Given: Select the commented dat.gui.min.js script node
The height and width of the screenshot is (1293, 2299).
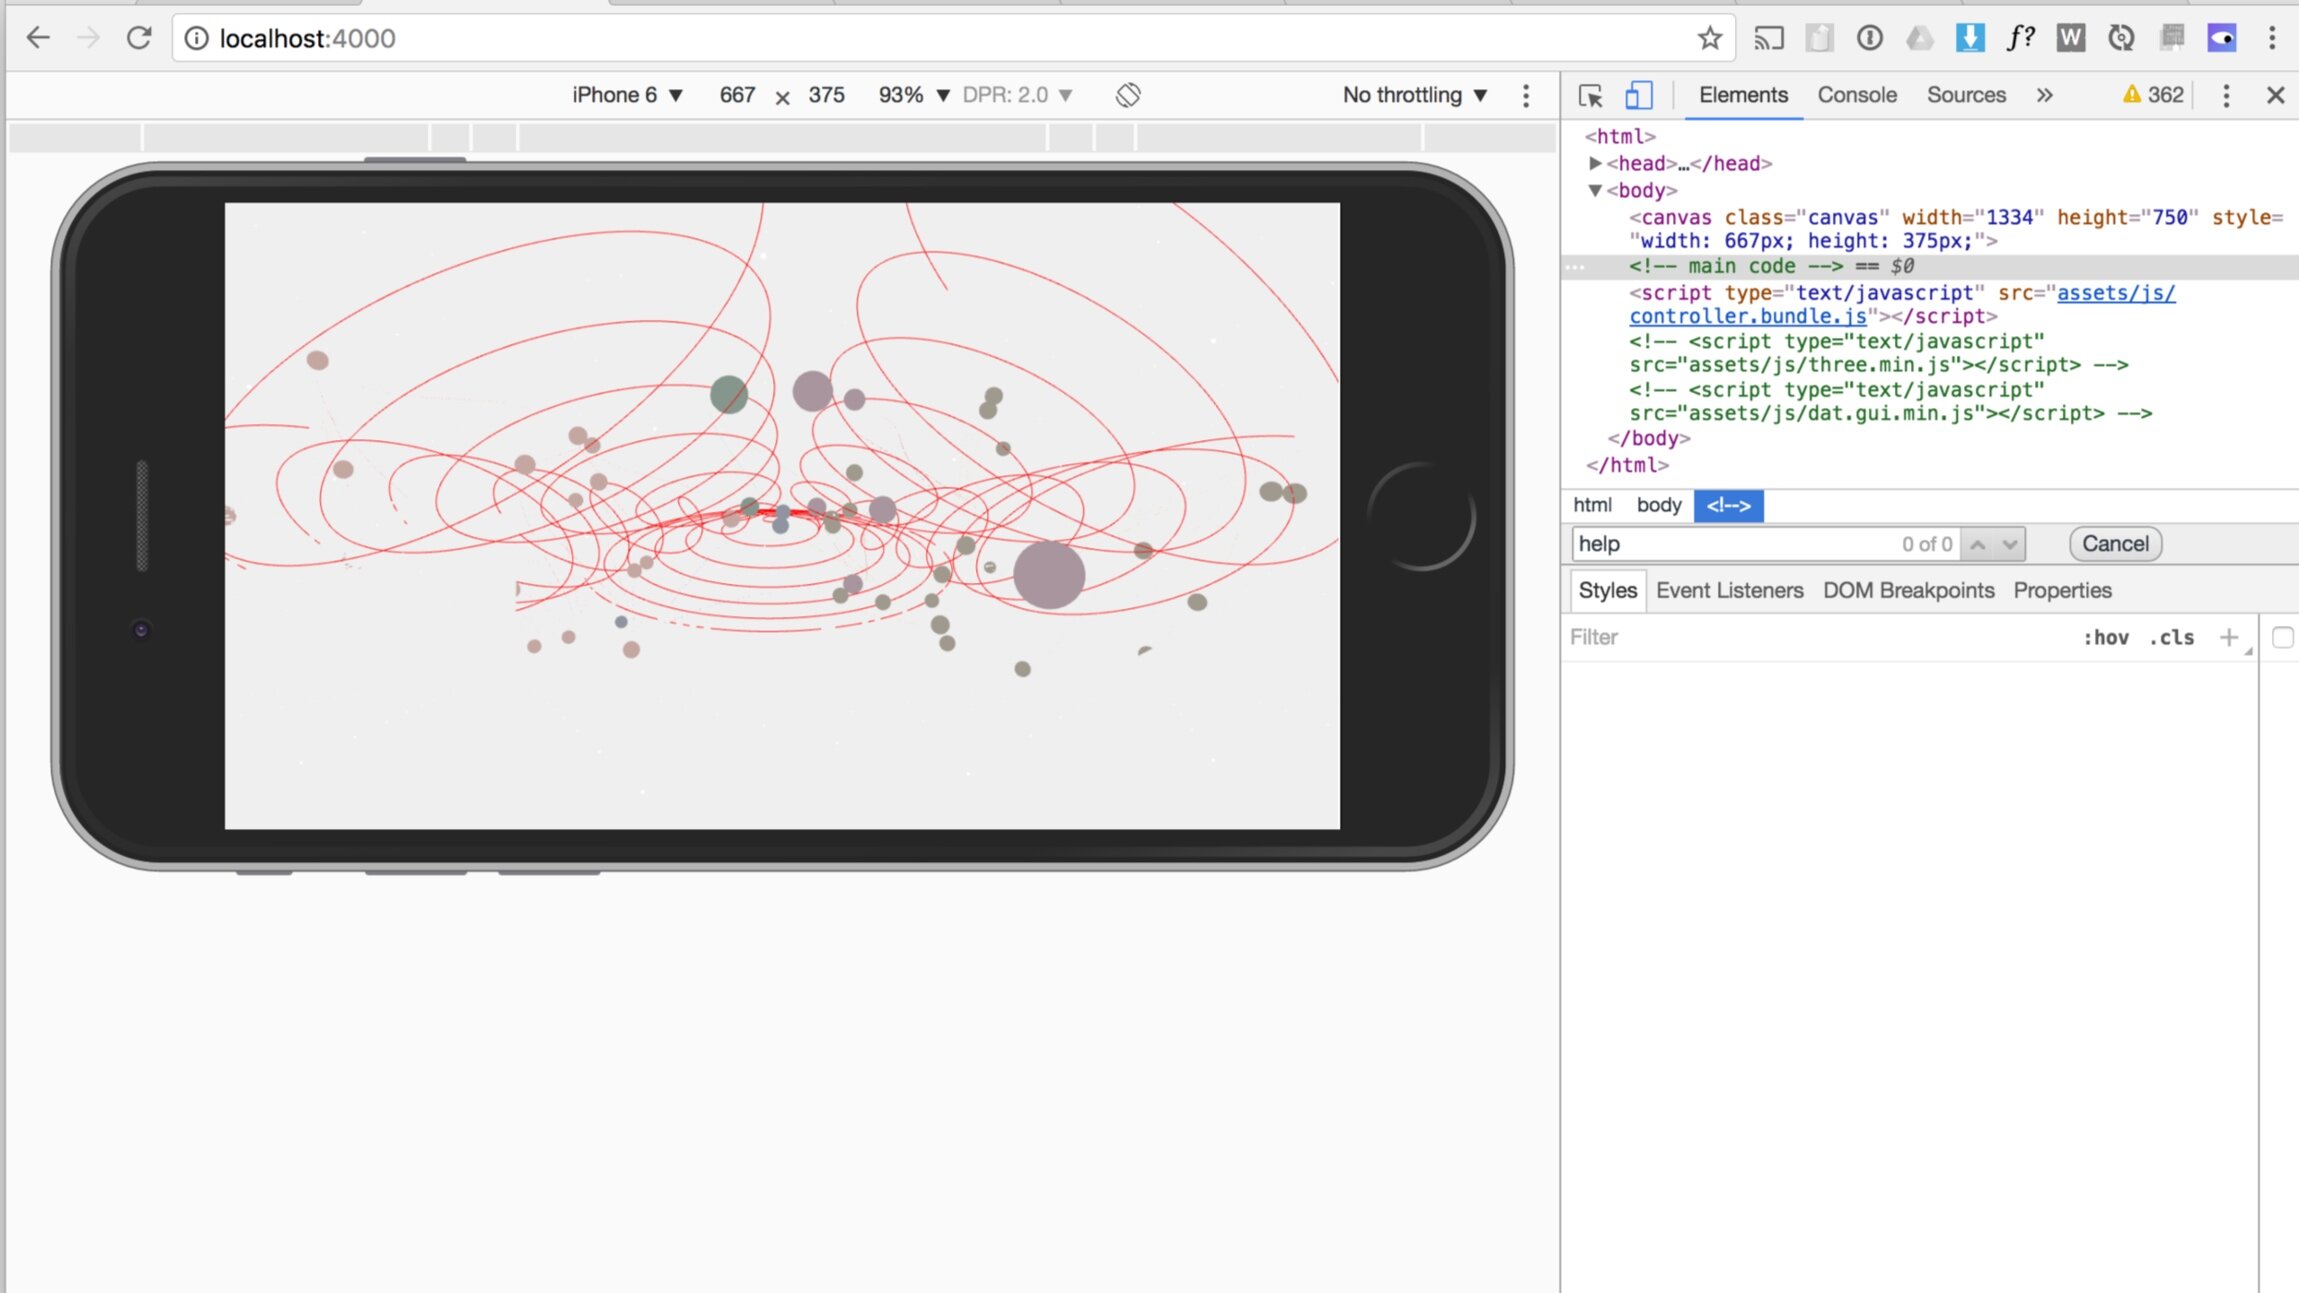Looking at the screenshot, I should click(1890, 401).
